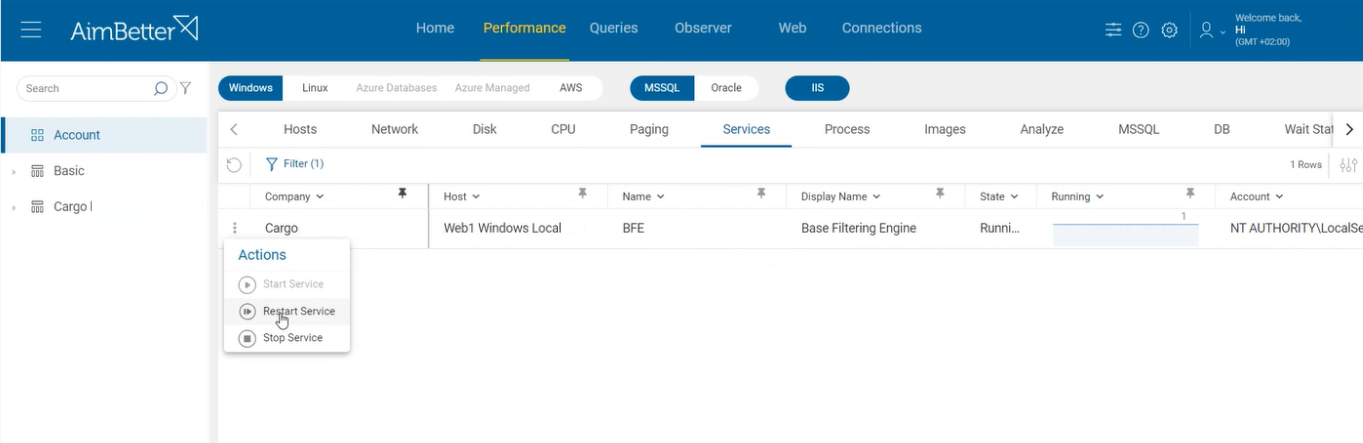Choose Restart Service from Actions
This screenshot has height=443, width=1363.
click(287, 311)
